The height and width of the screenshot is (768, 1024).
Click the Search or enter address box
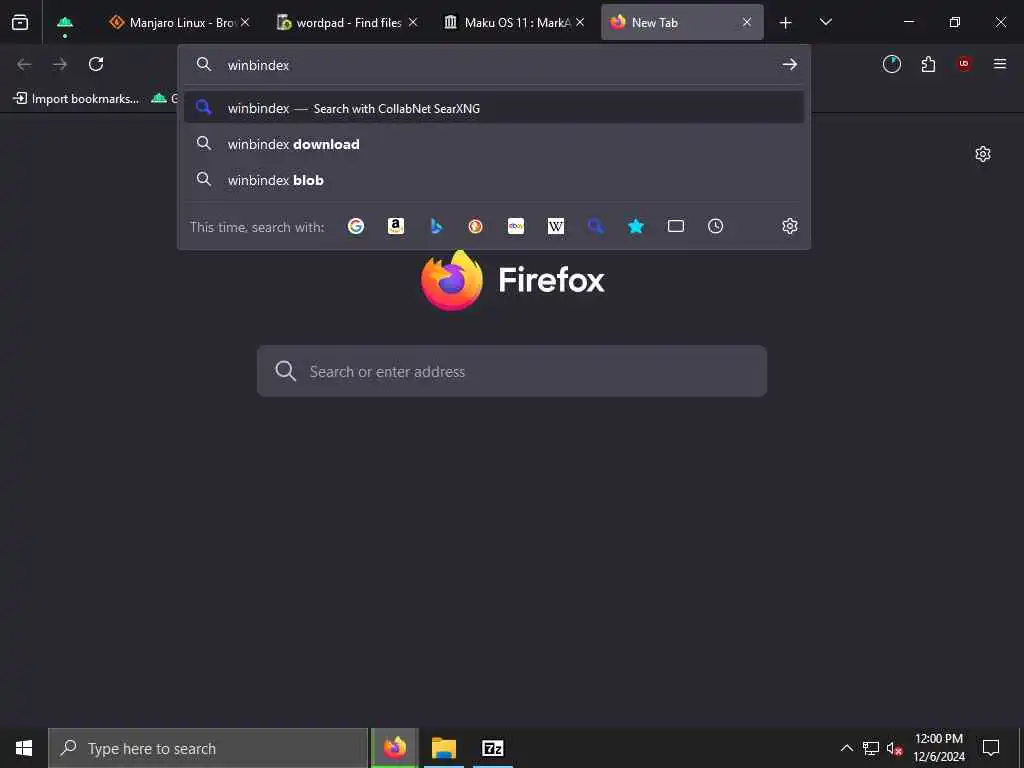511,371
